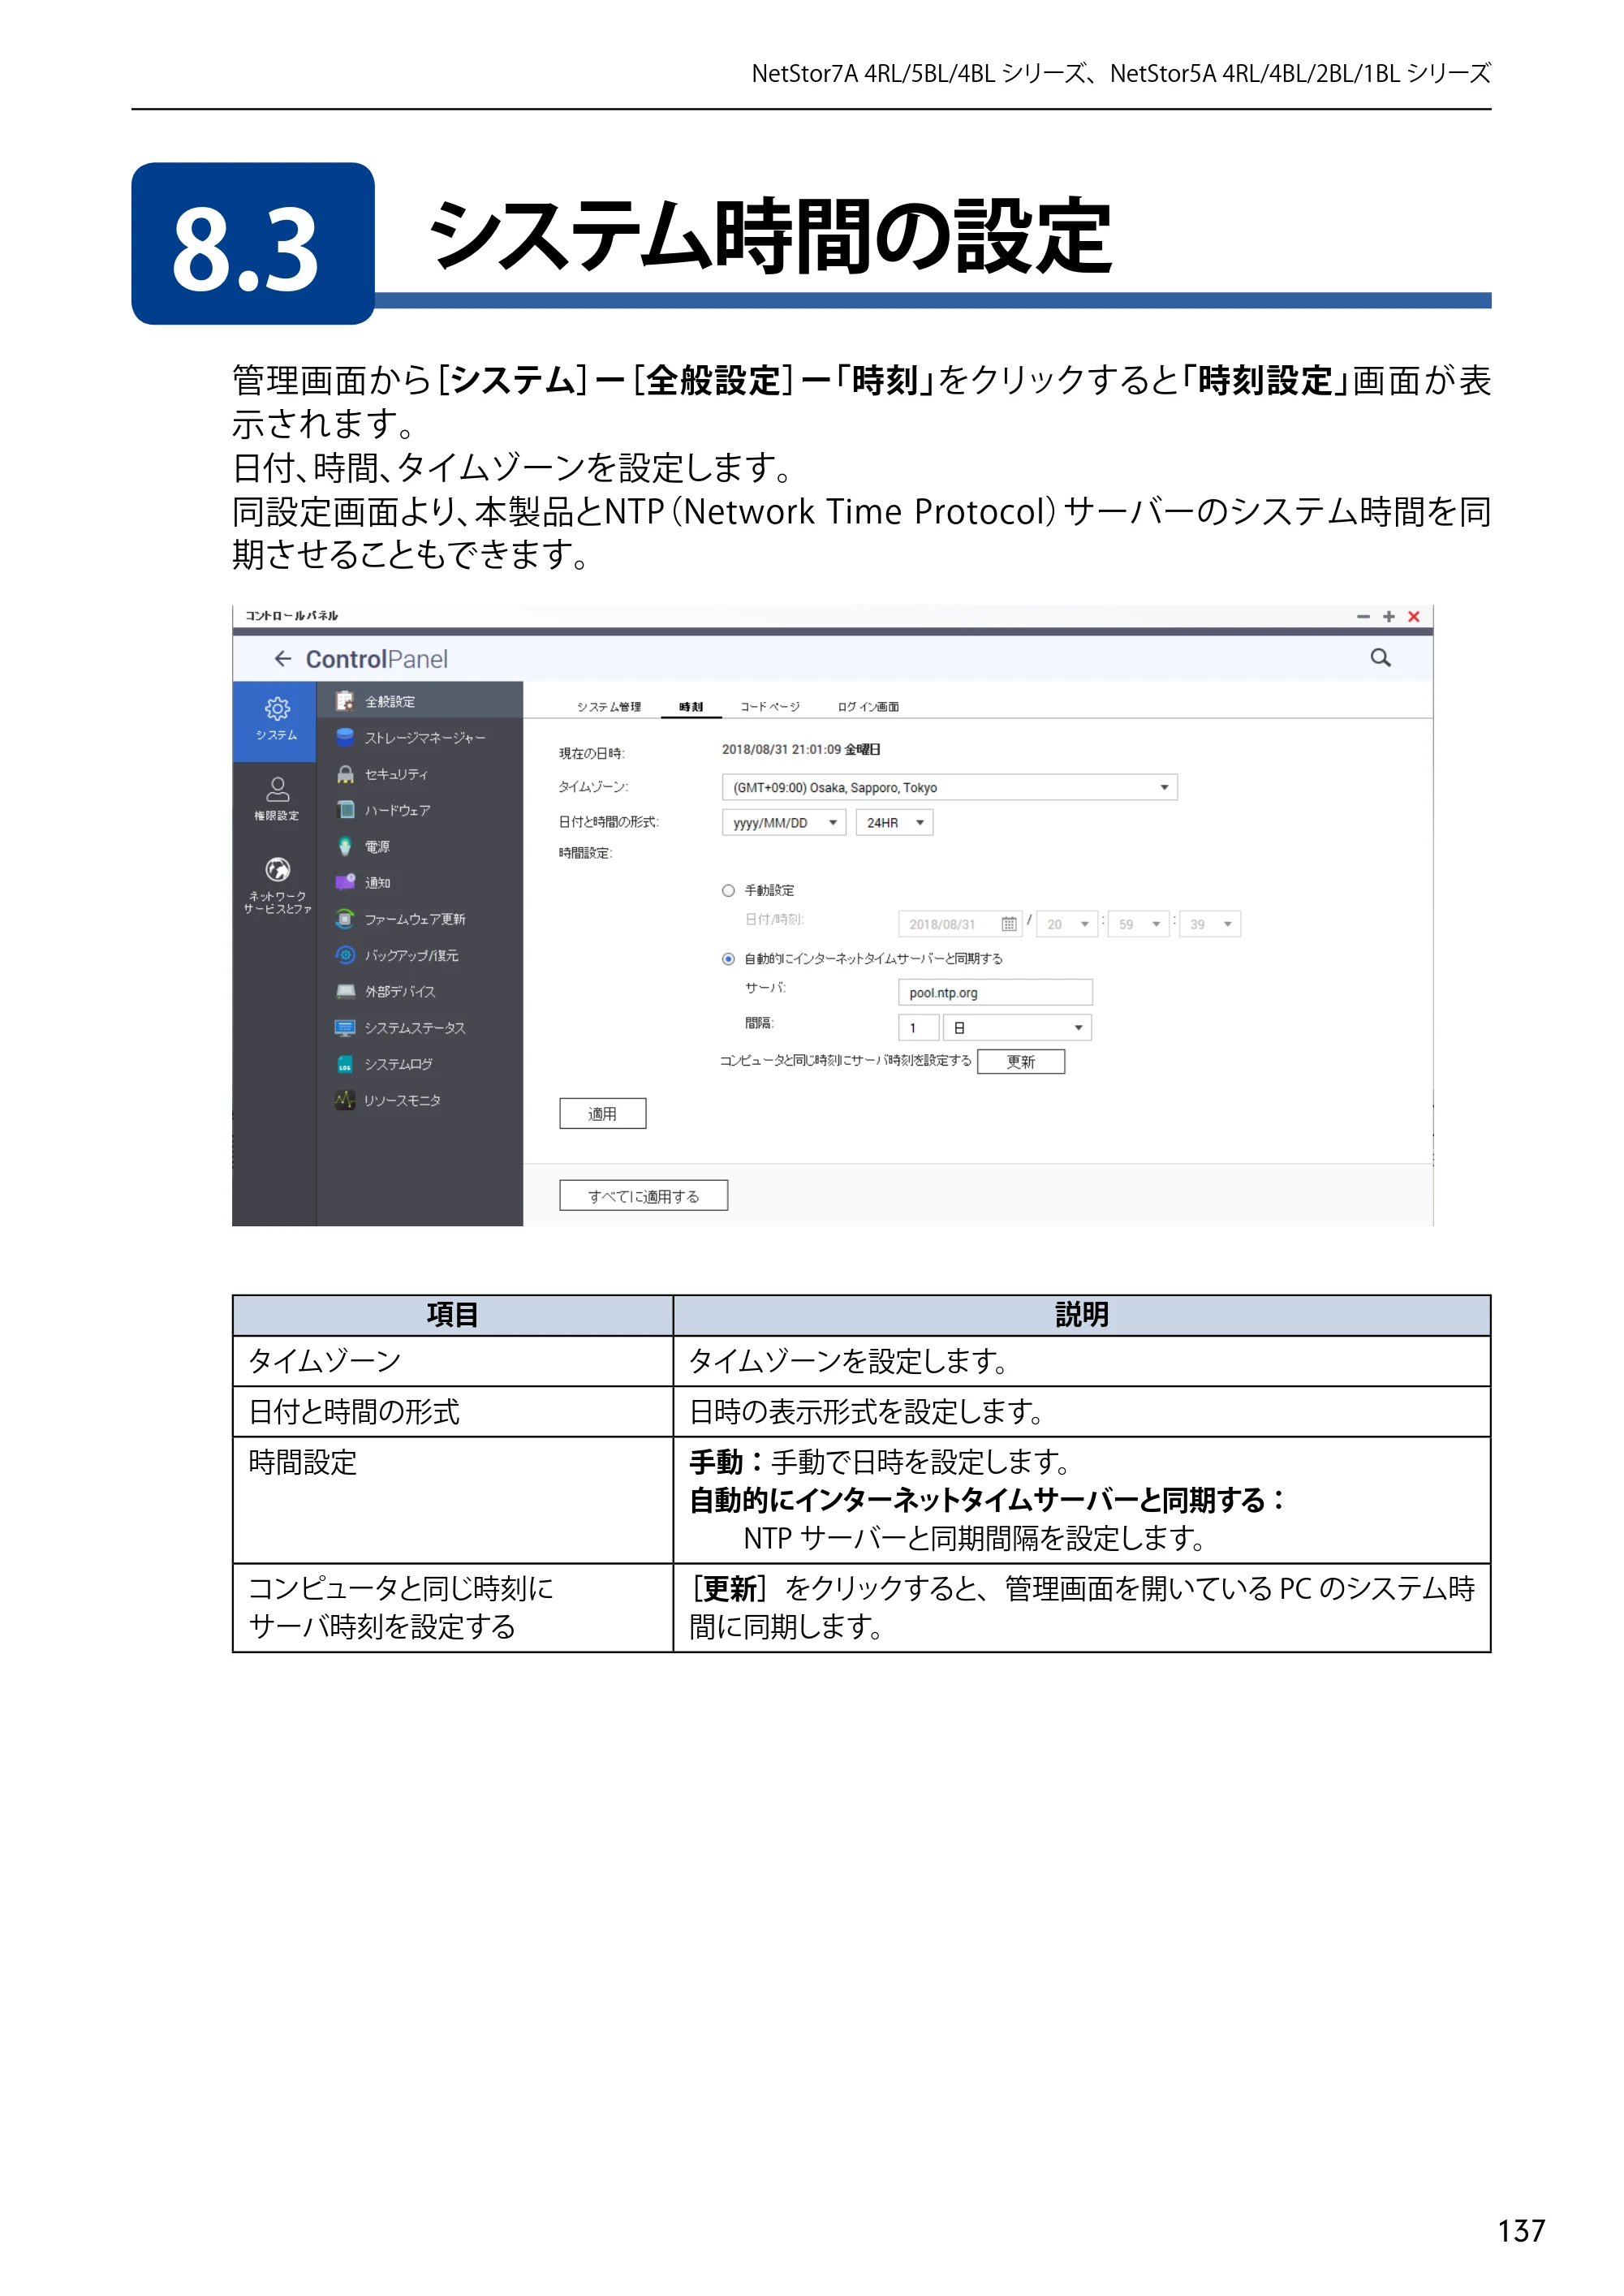The image size is (1624, 2296).
Task: Switch to the コードページ tab
Action: pos(769,706)
